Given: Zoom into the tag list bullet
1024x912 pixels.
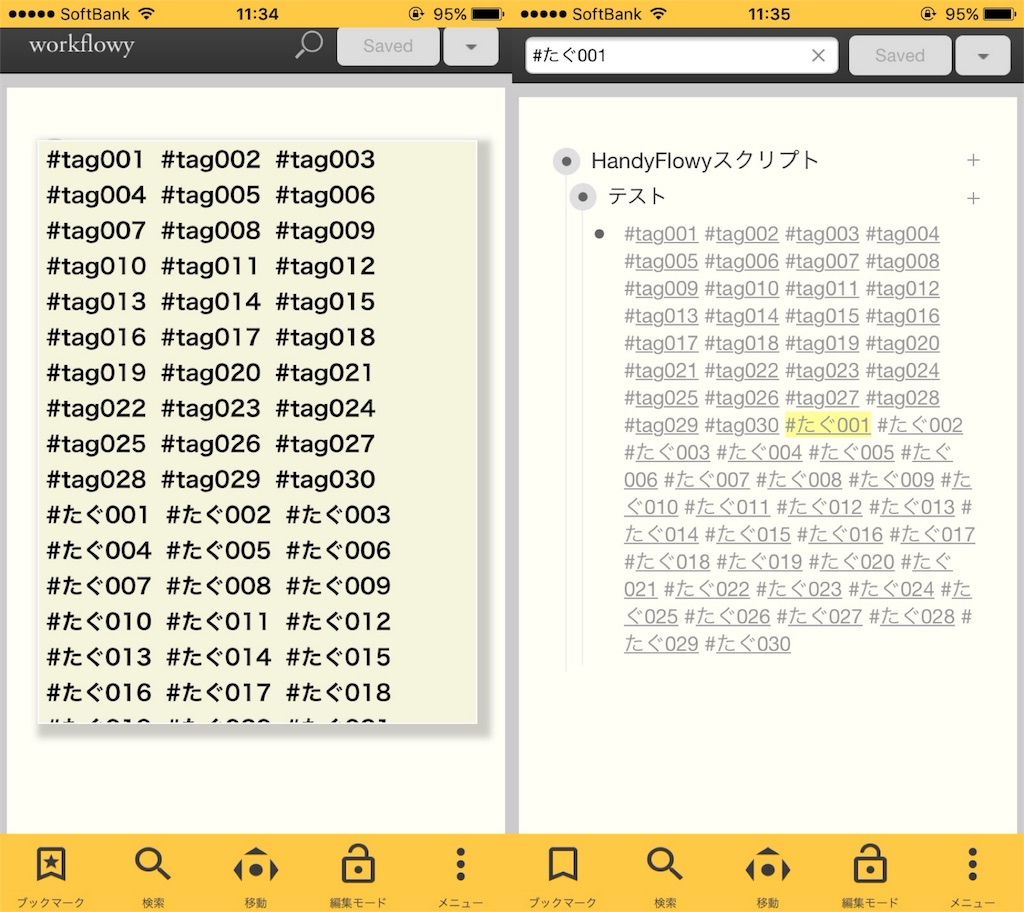Looking at the screenshot, I should tap(600, 233).
